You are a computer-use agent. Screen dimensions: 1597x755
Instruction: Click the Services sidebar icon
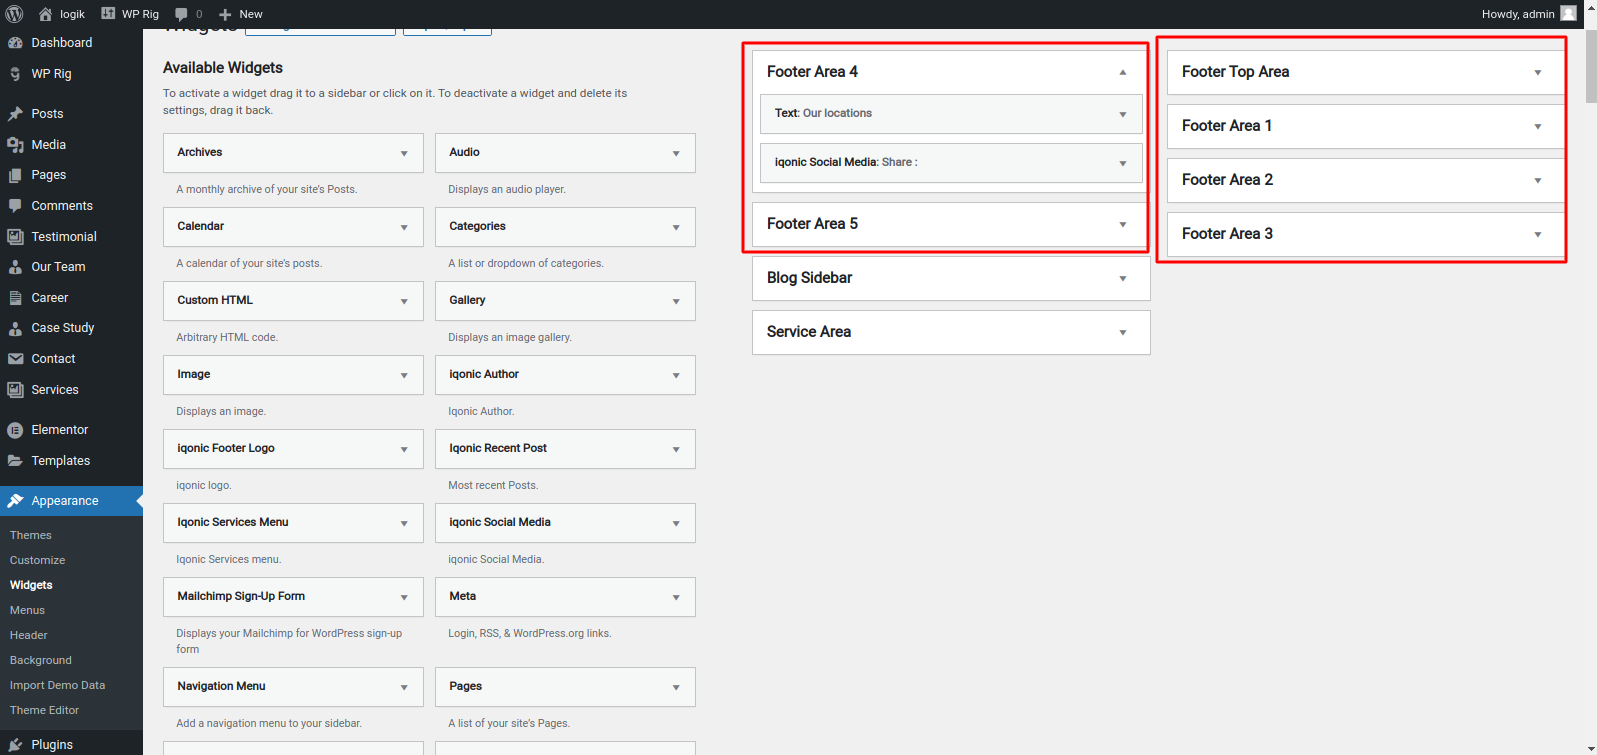click(x=15, y=390)
